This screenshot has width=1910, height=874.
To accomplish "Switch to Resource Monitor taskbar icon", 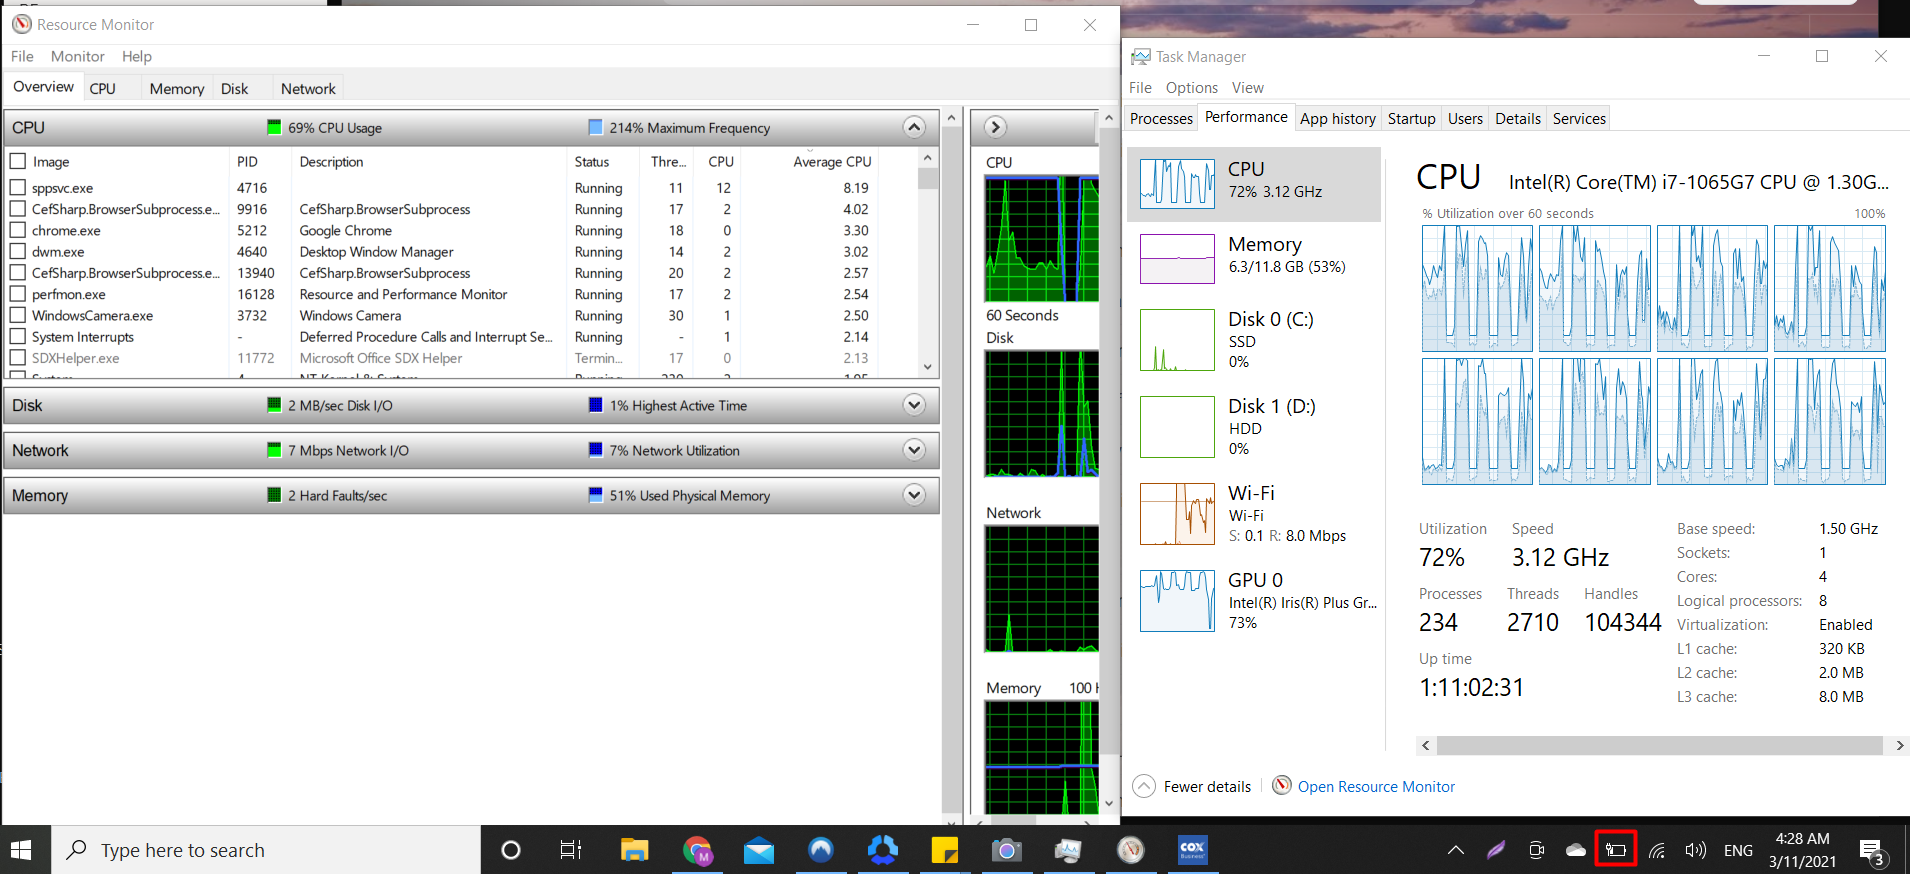I will coord(1130,850).
